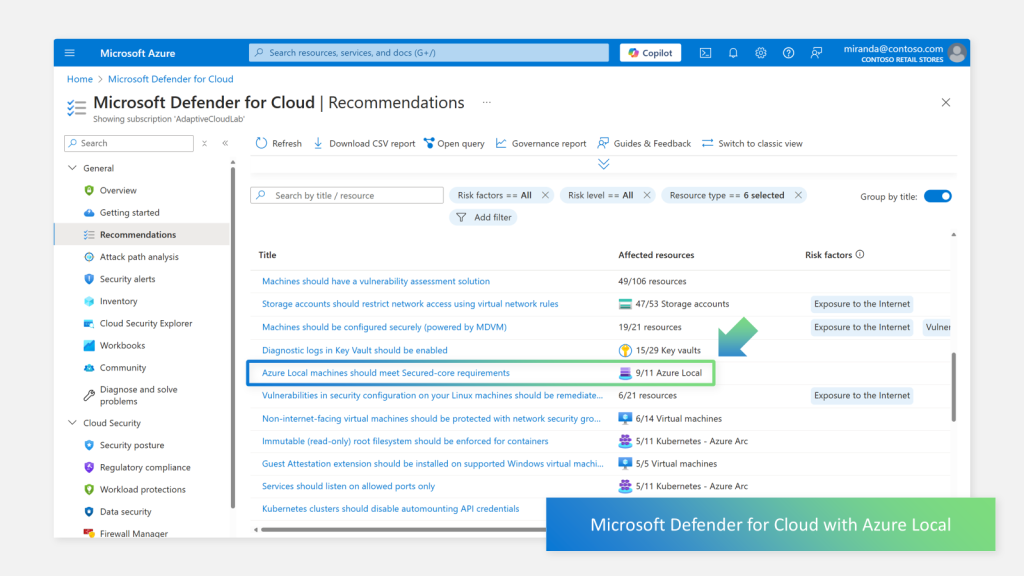
Task: Remove the Risk level filter
Action: point(647,195)
